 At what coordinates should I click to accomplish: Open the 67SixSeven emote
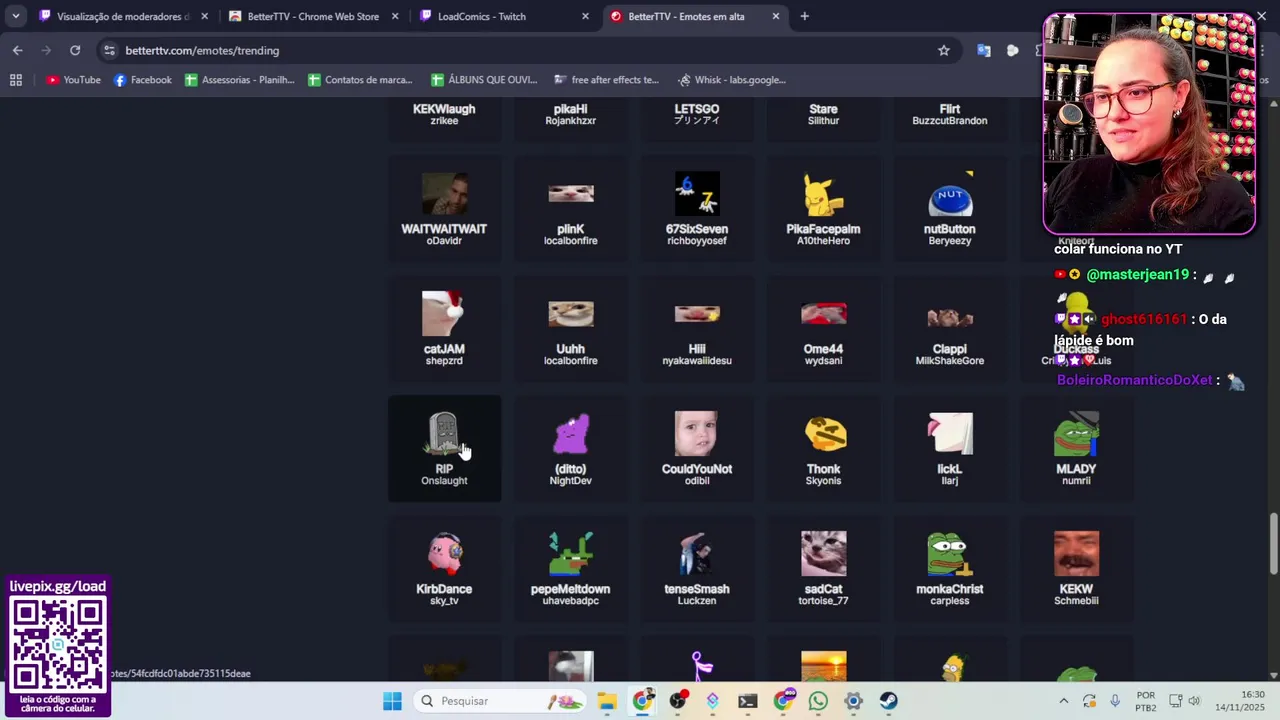tap(697, 209)
